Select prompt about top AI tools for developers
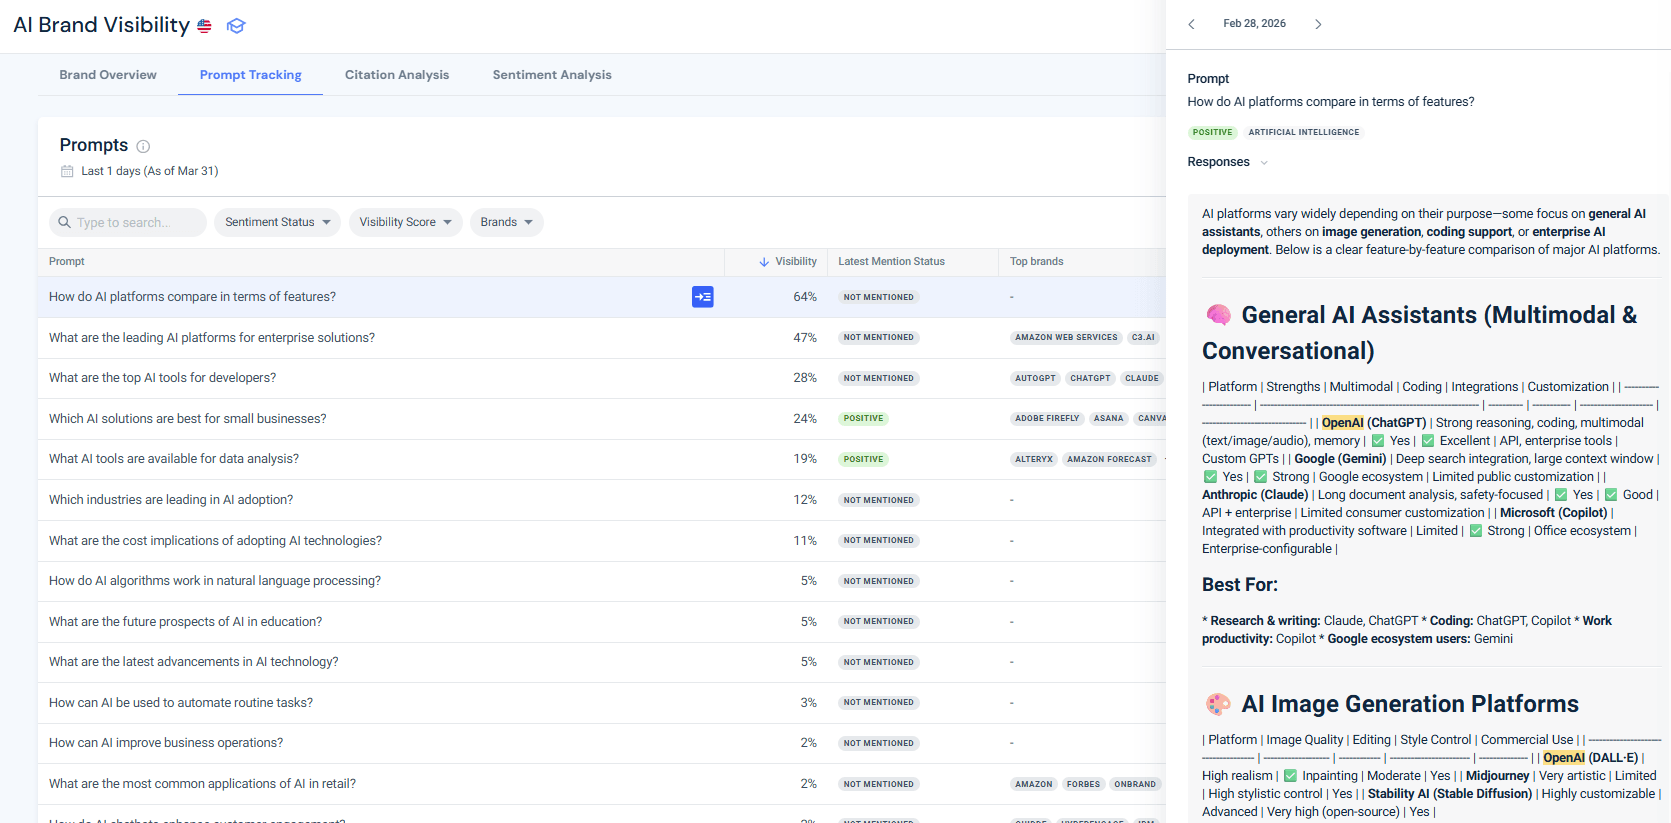The width and height of the screenshot is (1671, 823). 162,378
